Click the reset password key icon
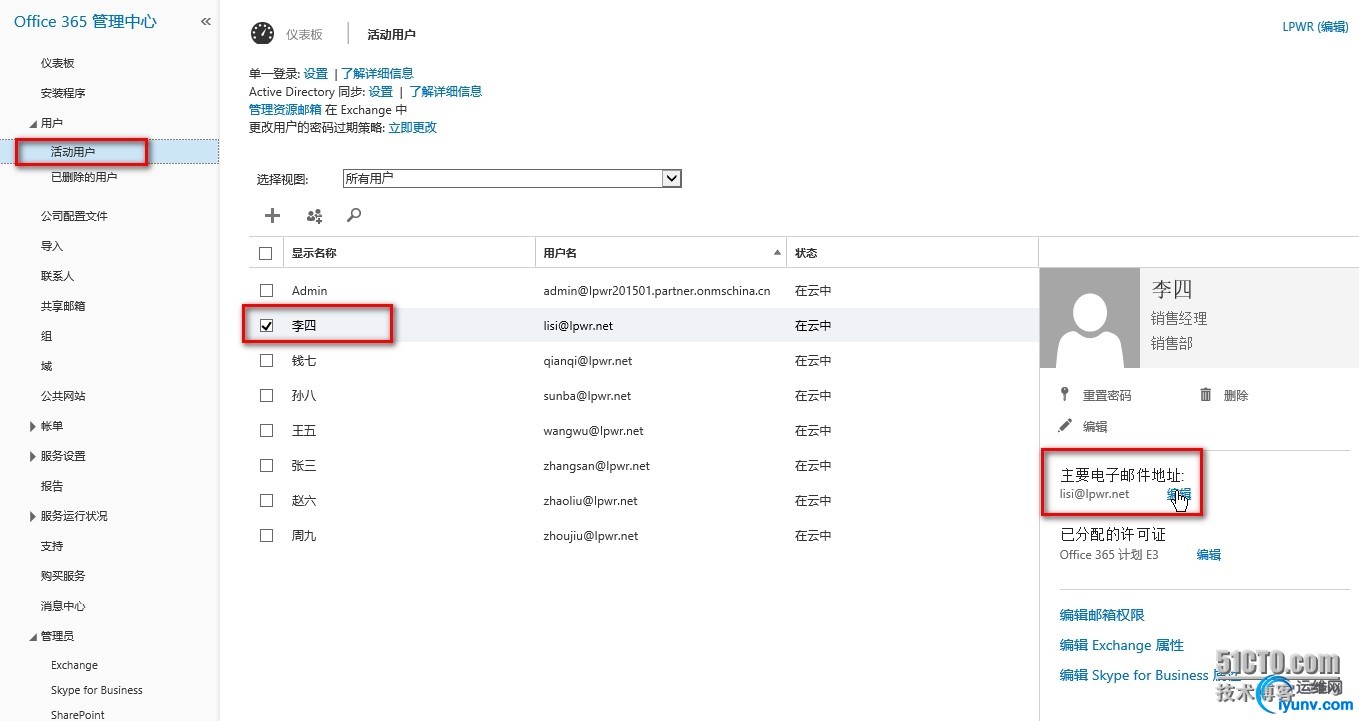Viewport: 1359px width, 721px height. tap(1066, 395)
